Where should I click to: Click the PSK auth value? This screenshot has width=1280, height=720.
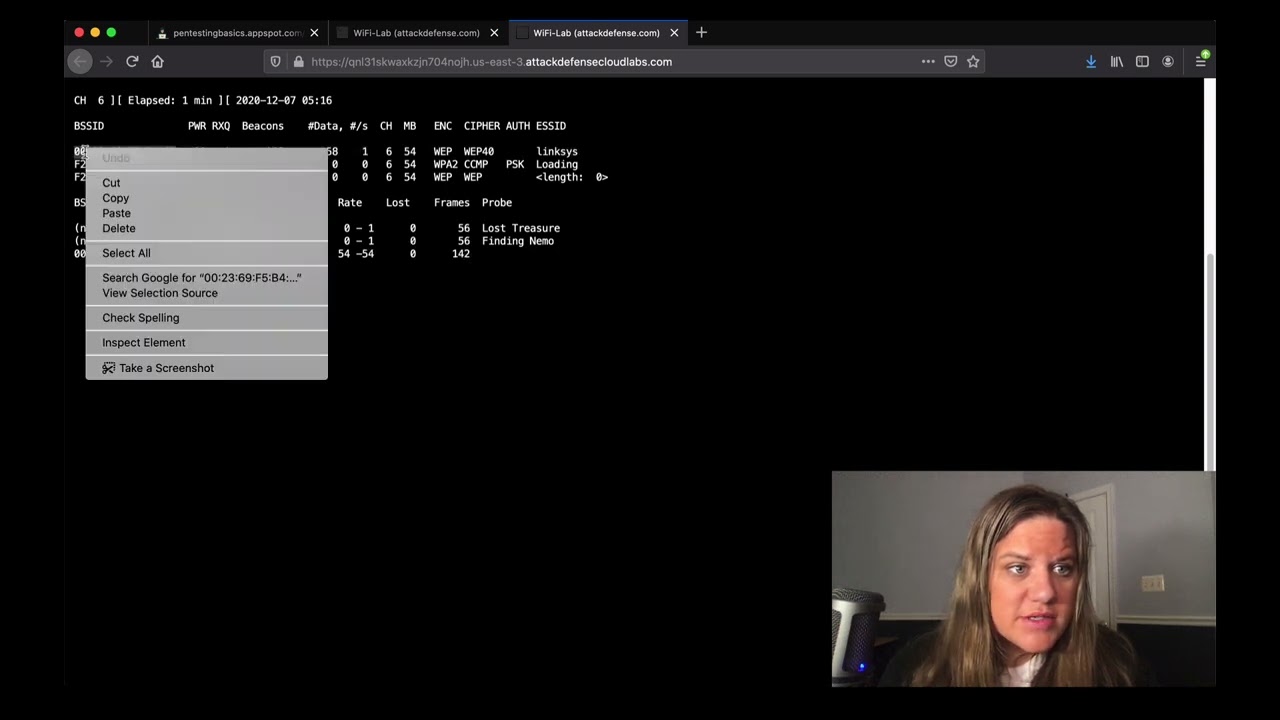515,165
